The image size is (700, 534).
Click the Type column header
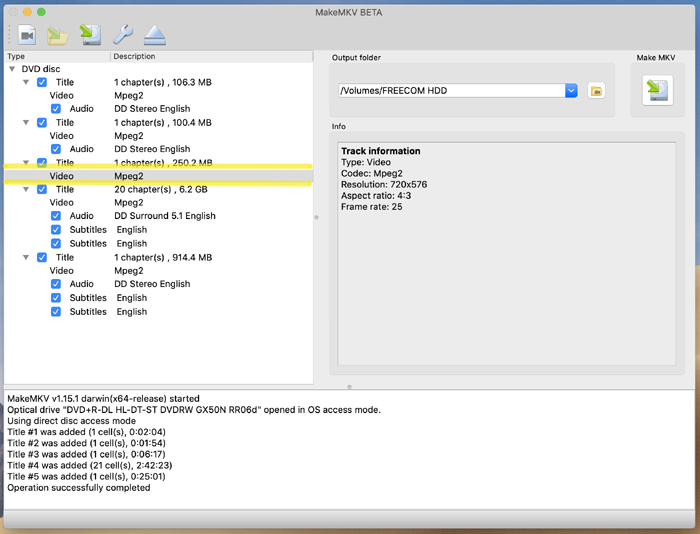57,56
